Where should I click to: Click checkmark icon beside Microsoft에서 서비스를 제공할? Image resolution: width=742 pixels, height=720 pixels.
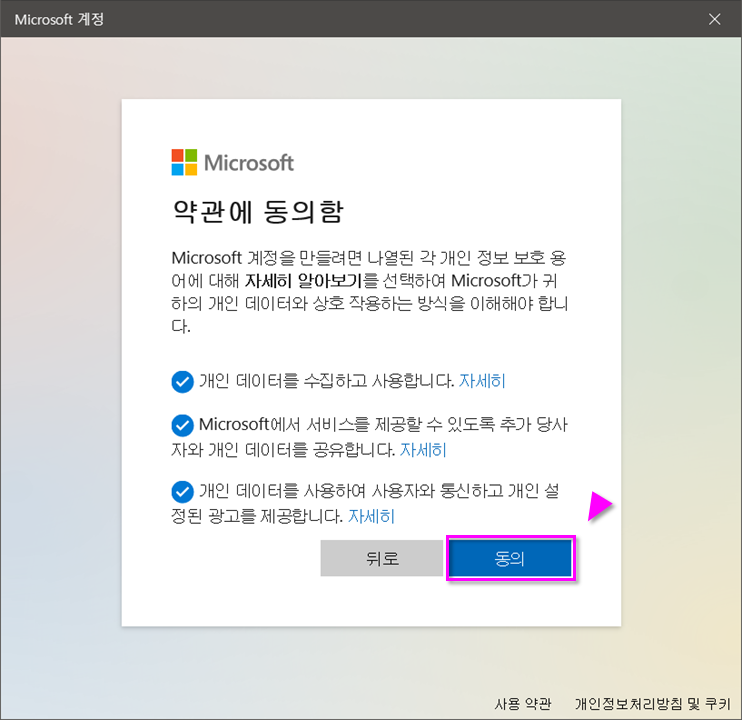182,425
